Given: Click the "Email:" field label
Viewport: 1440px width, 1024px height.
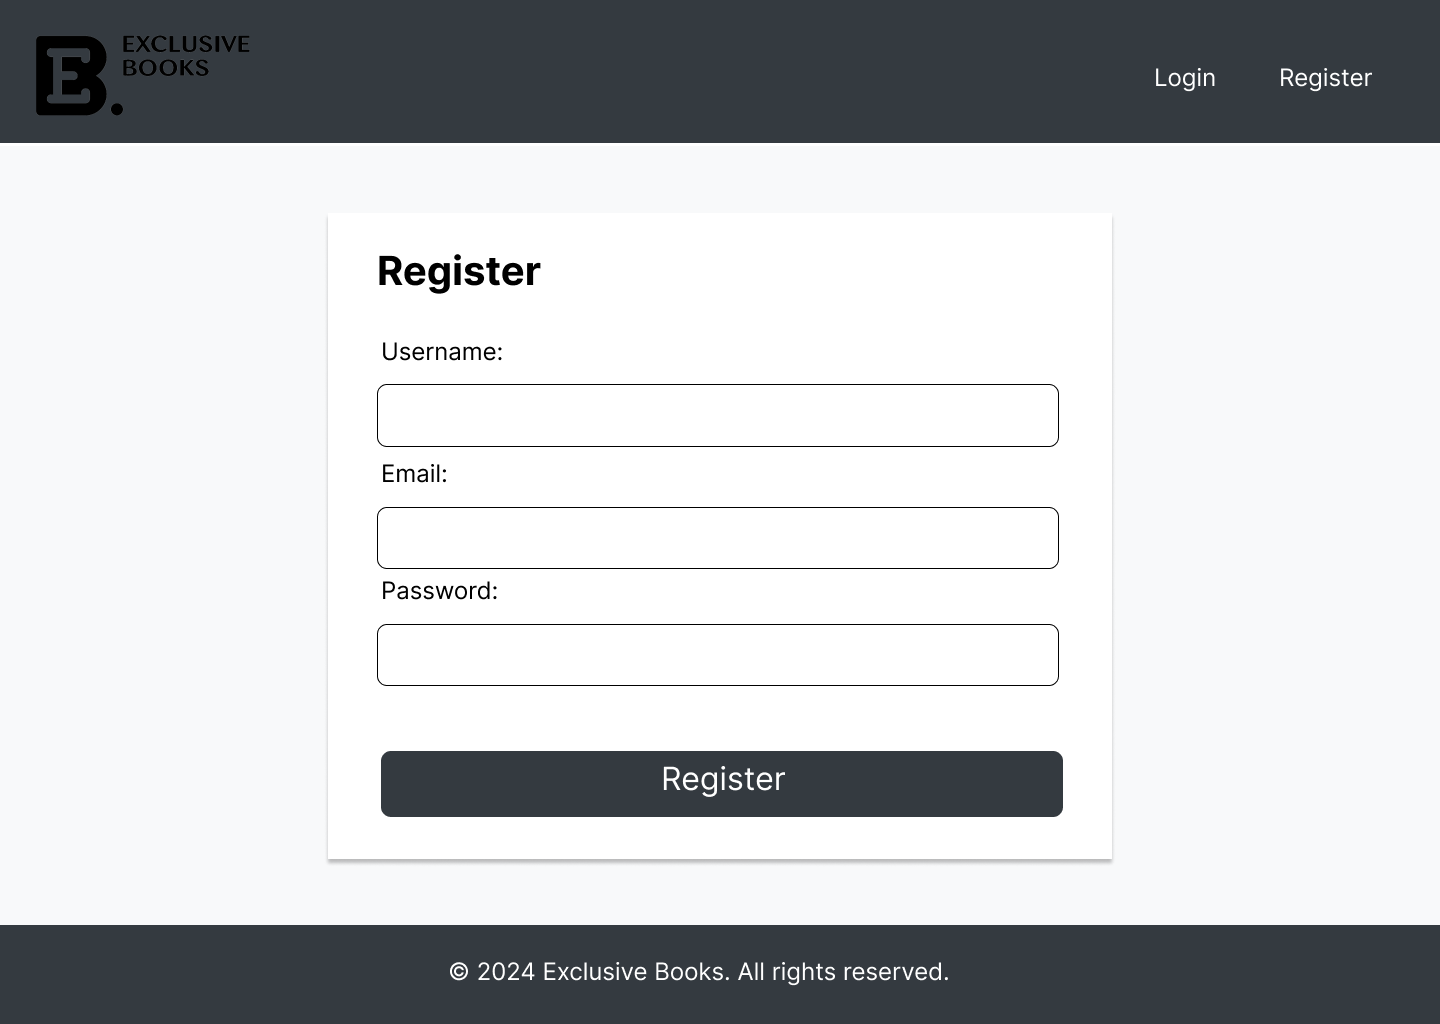Looking at the screenshot, I should click(414, 474).
